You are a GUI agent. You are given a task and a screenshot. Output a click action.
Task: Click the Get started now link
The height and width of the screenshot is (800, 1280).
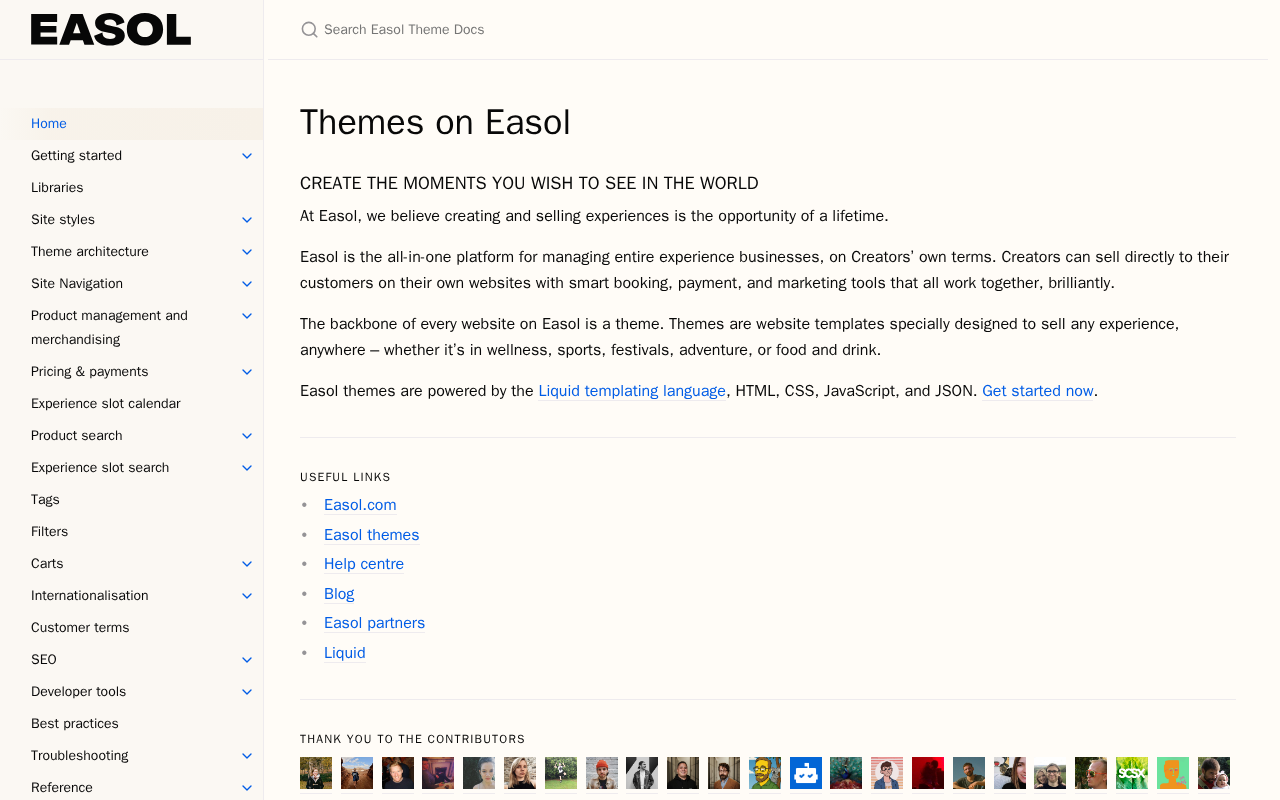tap(1038, 391)
